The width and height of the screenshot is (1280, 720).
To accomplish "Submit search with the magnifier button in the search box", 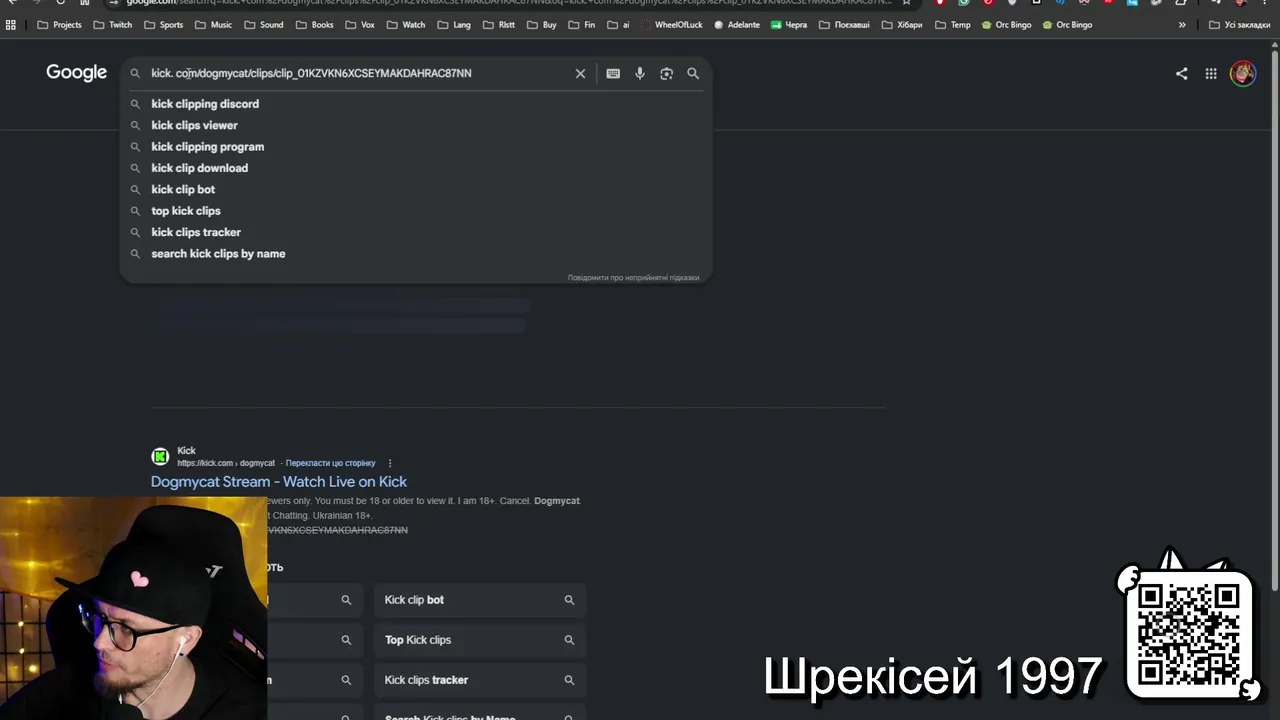I will pyautogui.click(x=693, y=73).
